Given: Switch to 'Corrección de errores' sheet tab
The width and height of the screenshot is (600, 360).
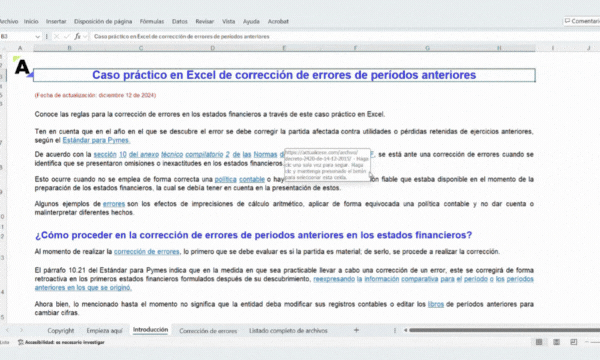Looking at the screenshot, I should pos(208,331).
